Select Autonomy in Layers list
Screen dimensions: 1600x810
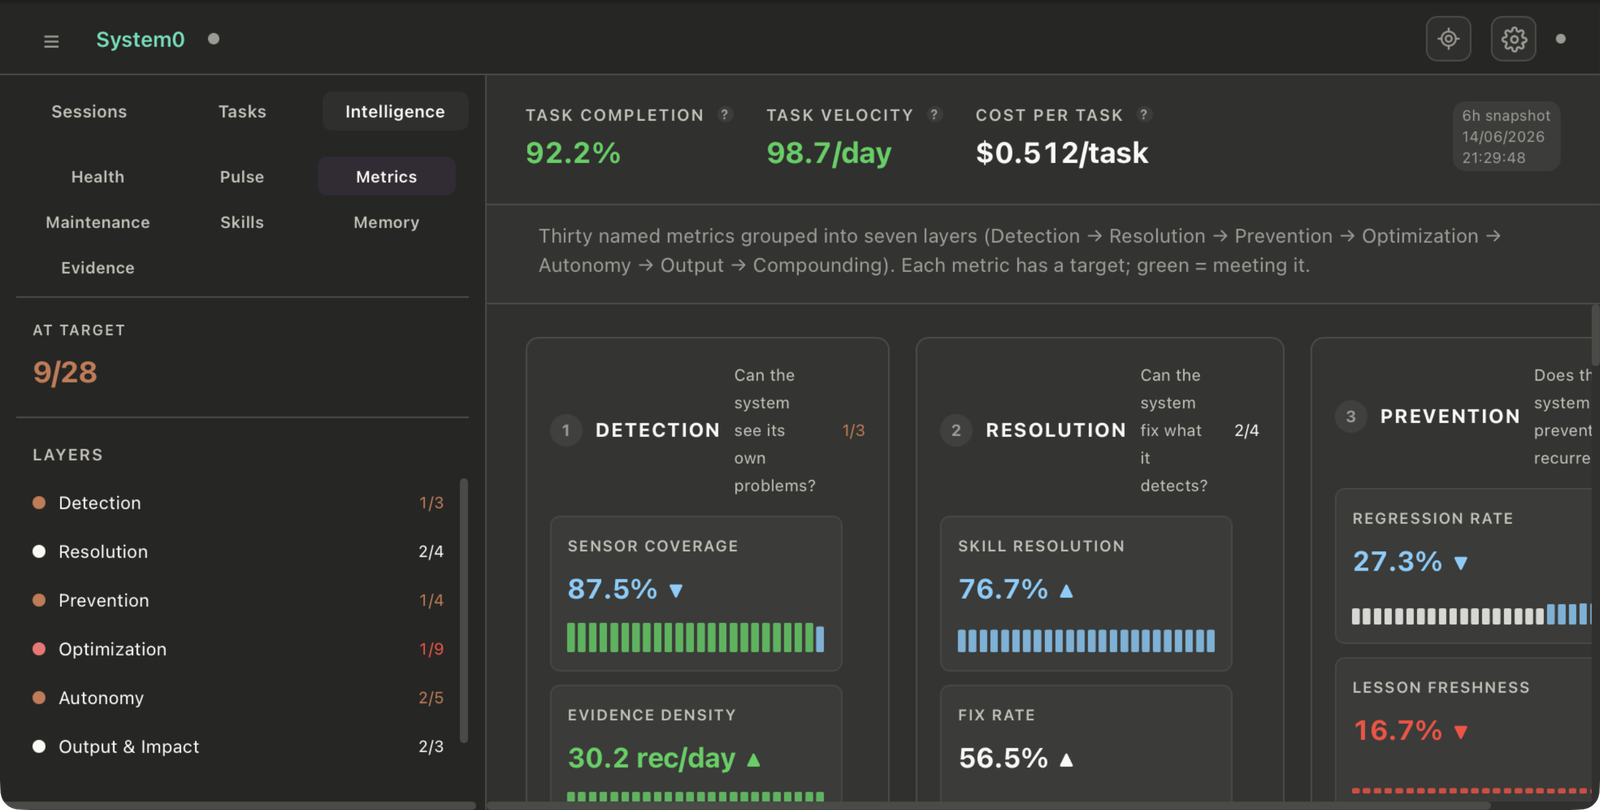click(x=238, y=698)
